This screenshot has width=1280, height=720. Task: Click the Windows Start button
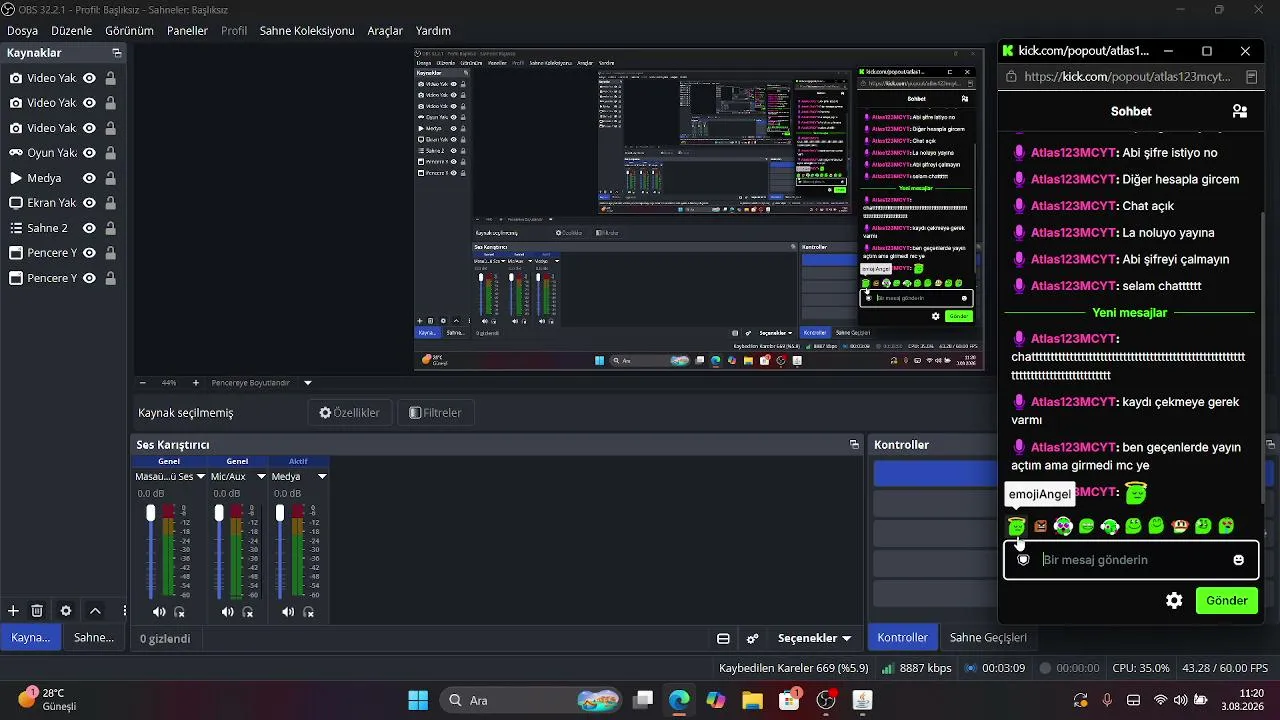point(418,700)
